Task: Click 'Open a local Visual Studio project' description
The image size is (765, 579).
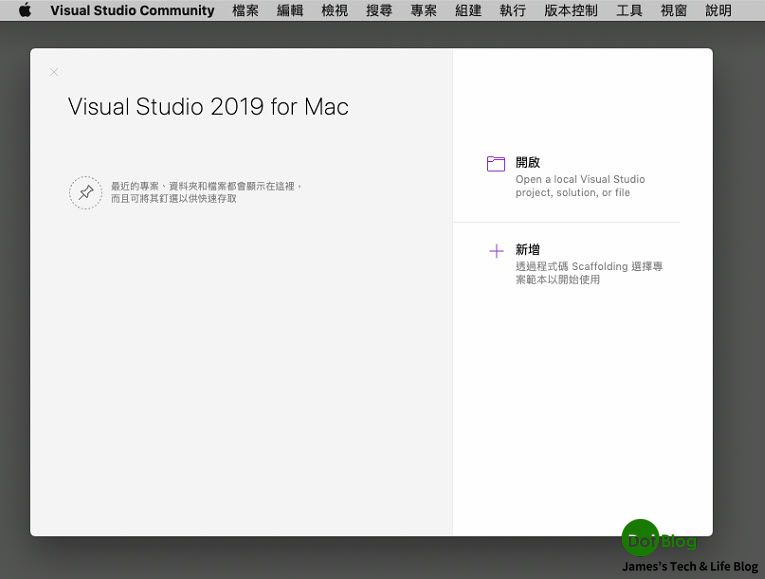Action: (x=580, y=186)
